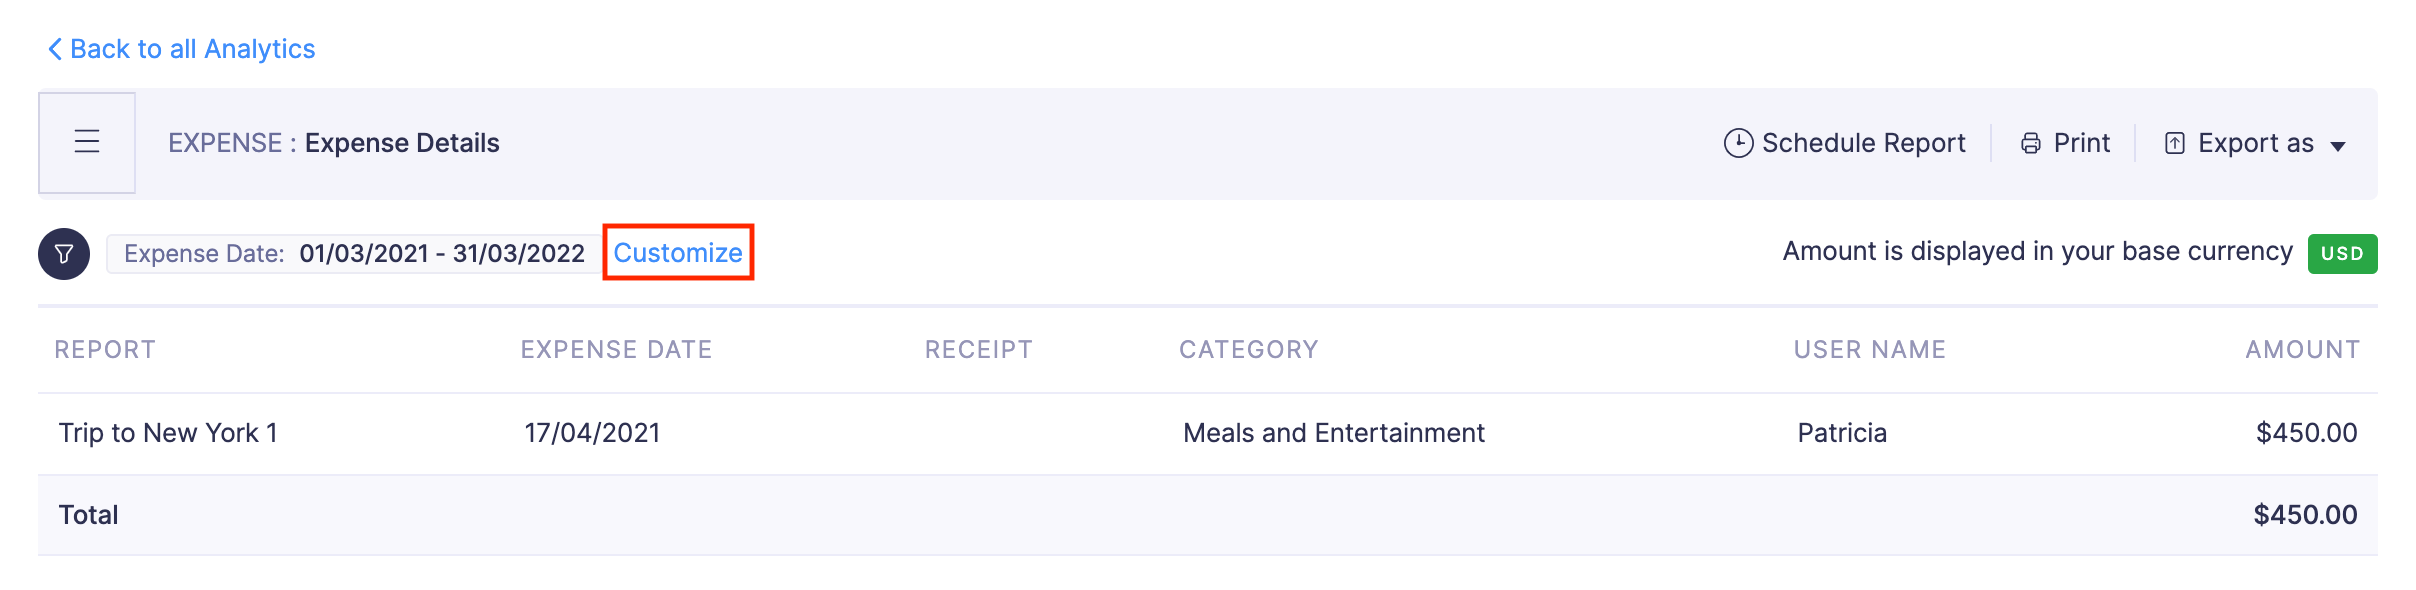
Task: Open the Customize report link
Action: [x=678, y=253]
